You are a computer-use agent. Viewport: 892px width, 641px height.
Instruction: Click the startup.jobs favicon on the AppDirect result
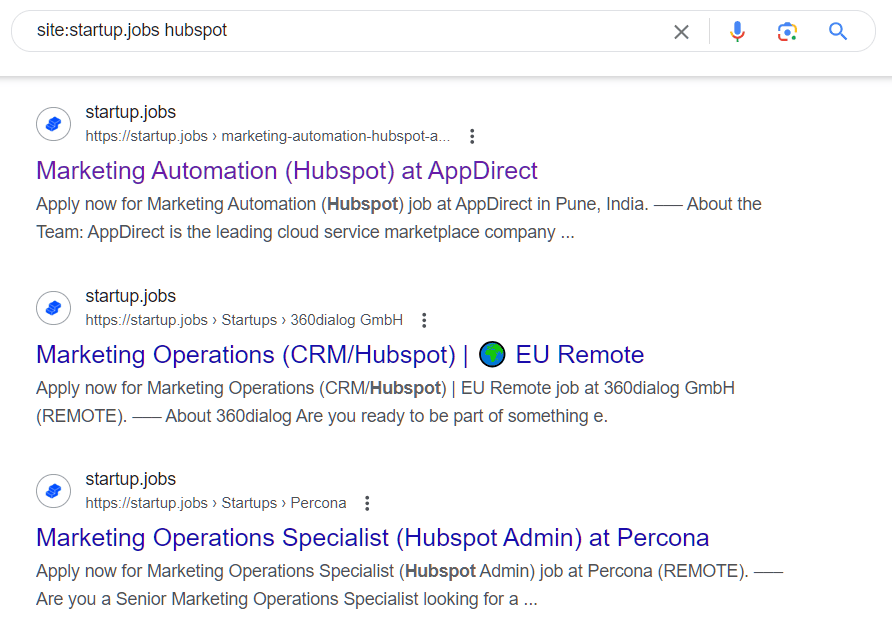(x=53, y=124)
